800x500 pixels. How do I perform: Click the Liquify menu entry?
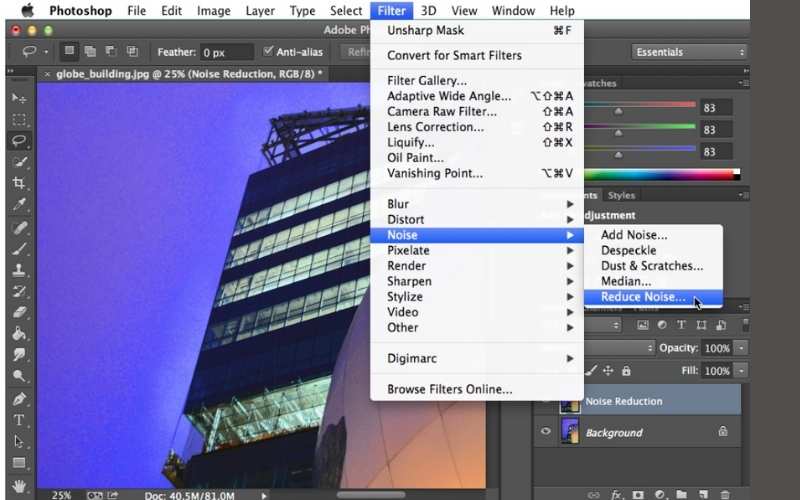point(477,142)
